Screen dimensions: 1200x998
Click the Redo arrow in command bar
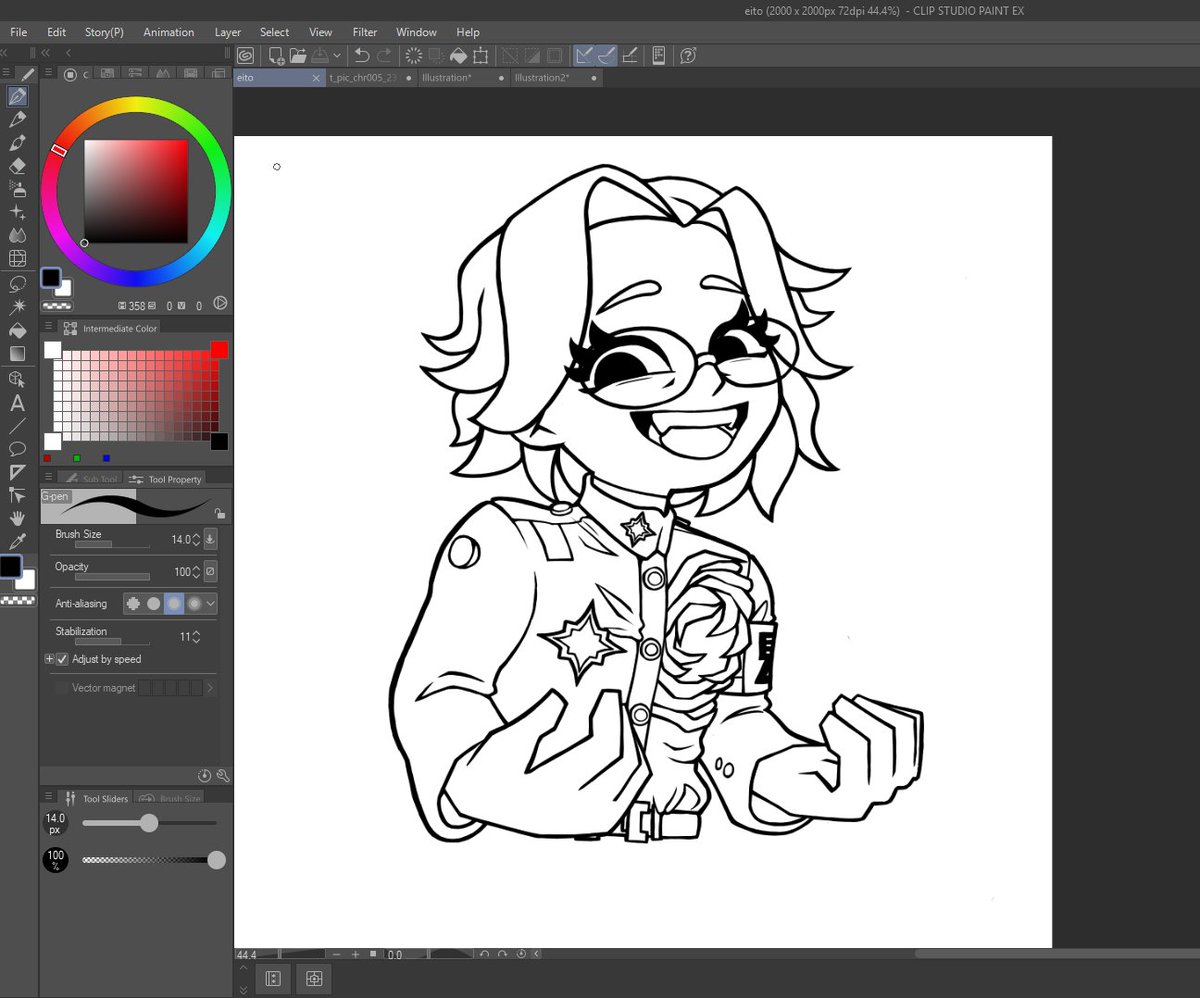pyautogui.click(x=384, y=56)
